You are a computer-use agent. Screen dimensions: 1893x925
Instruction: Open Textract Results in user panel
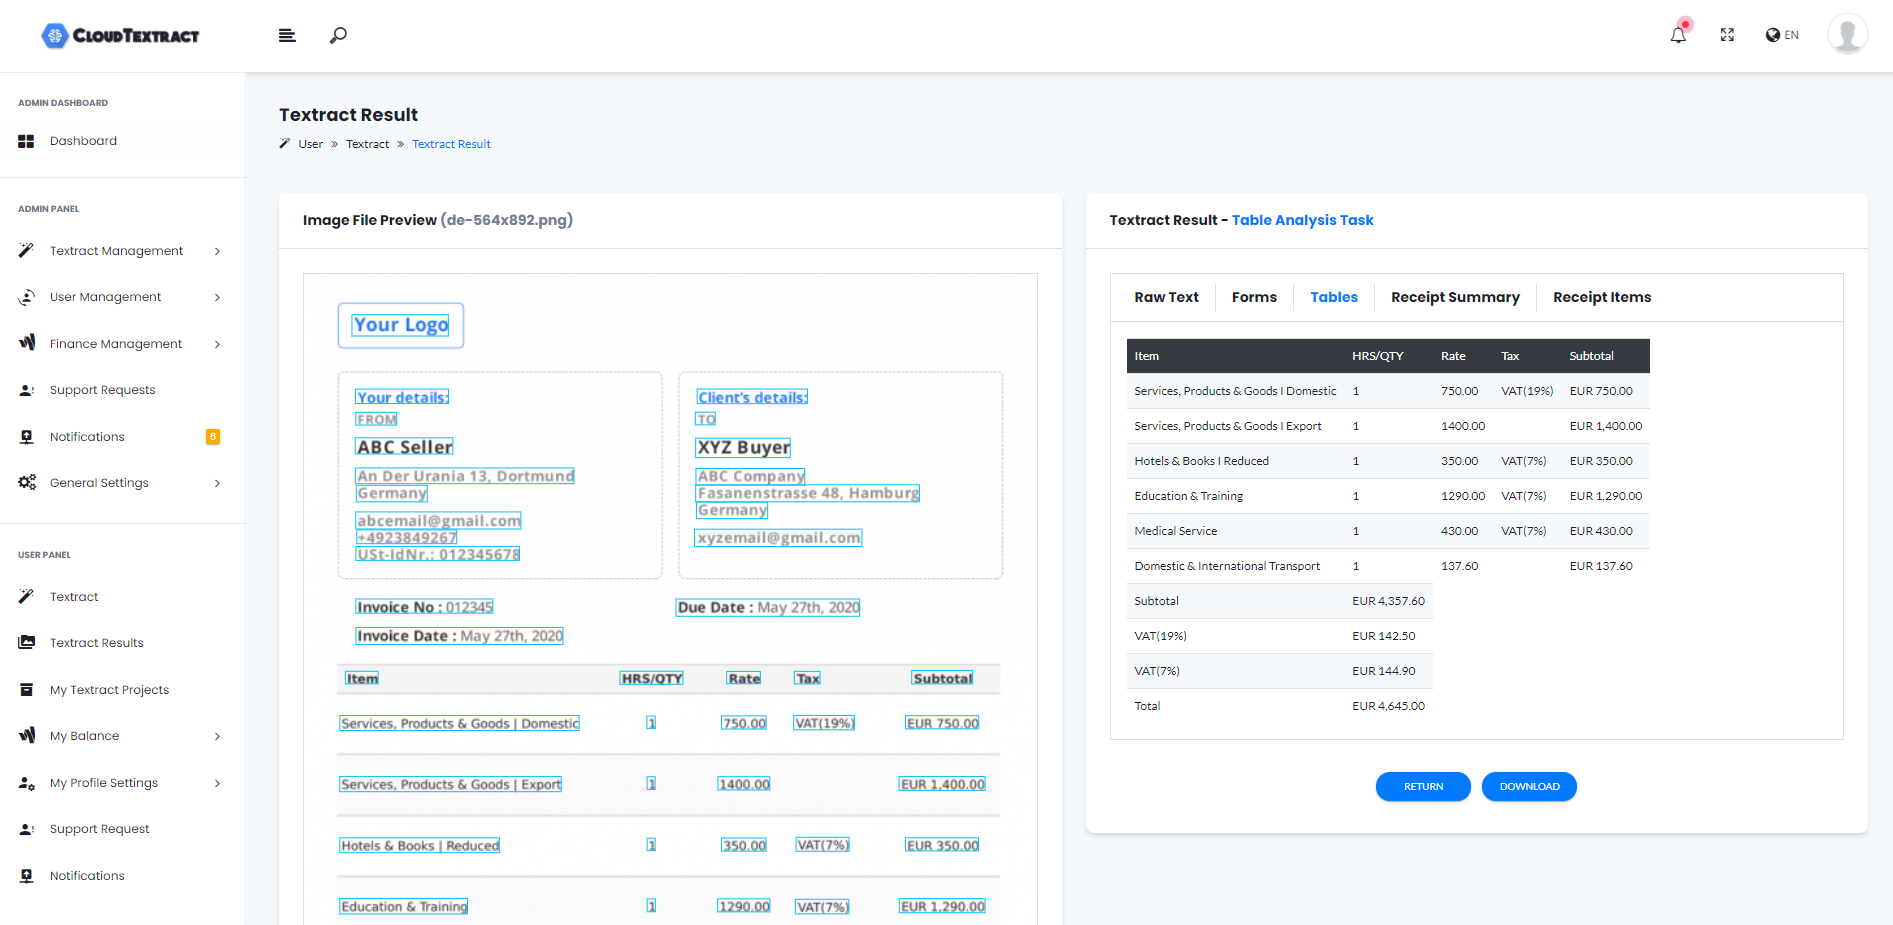(96, 643)
